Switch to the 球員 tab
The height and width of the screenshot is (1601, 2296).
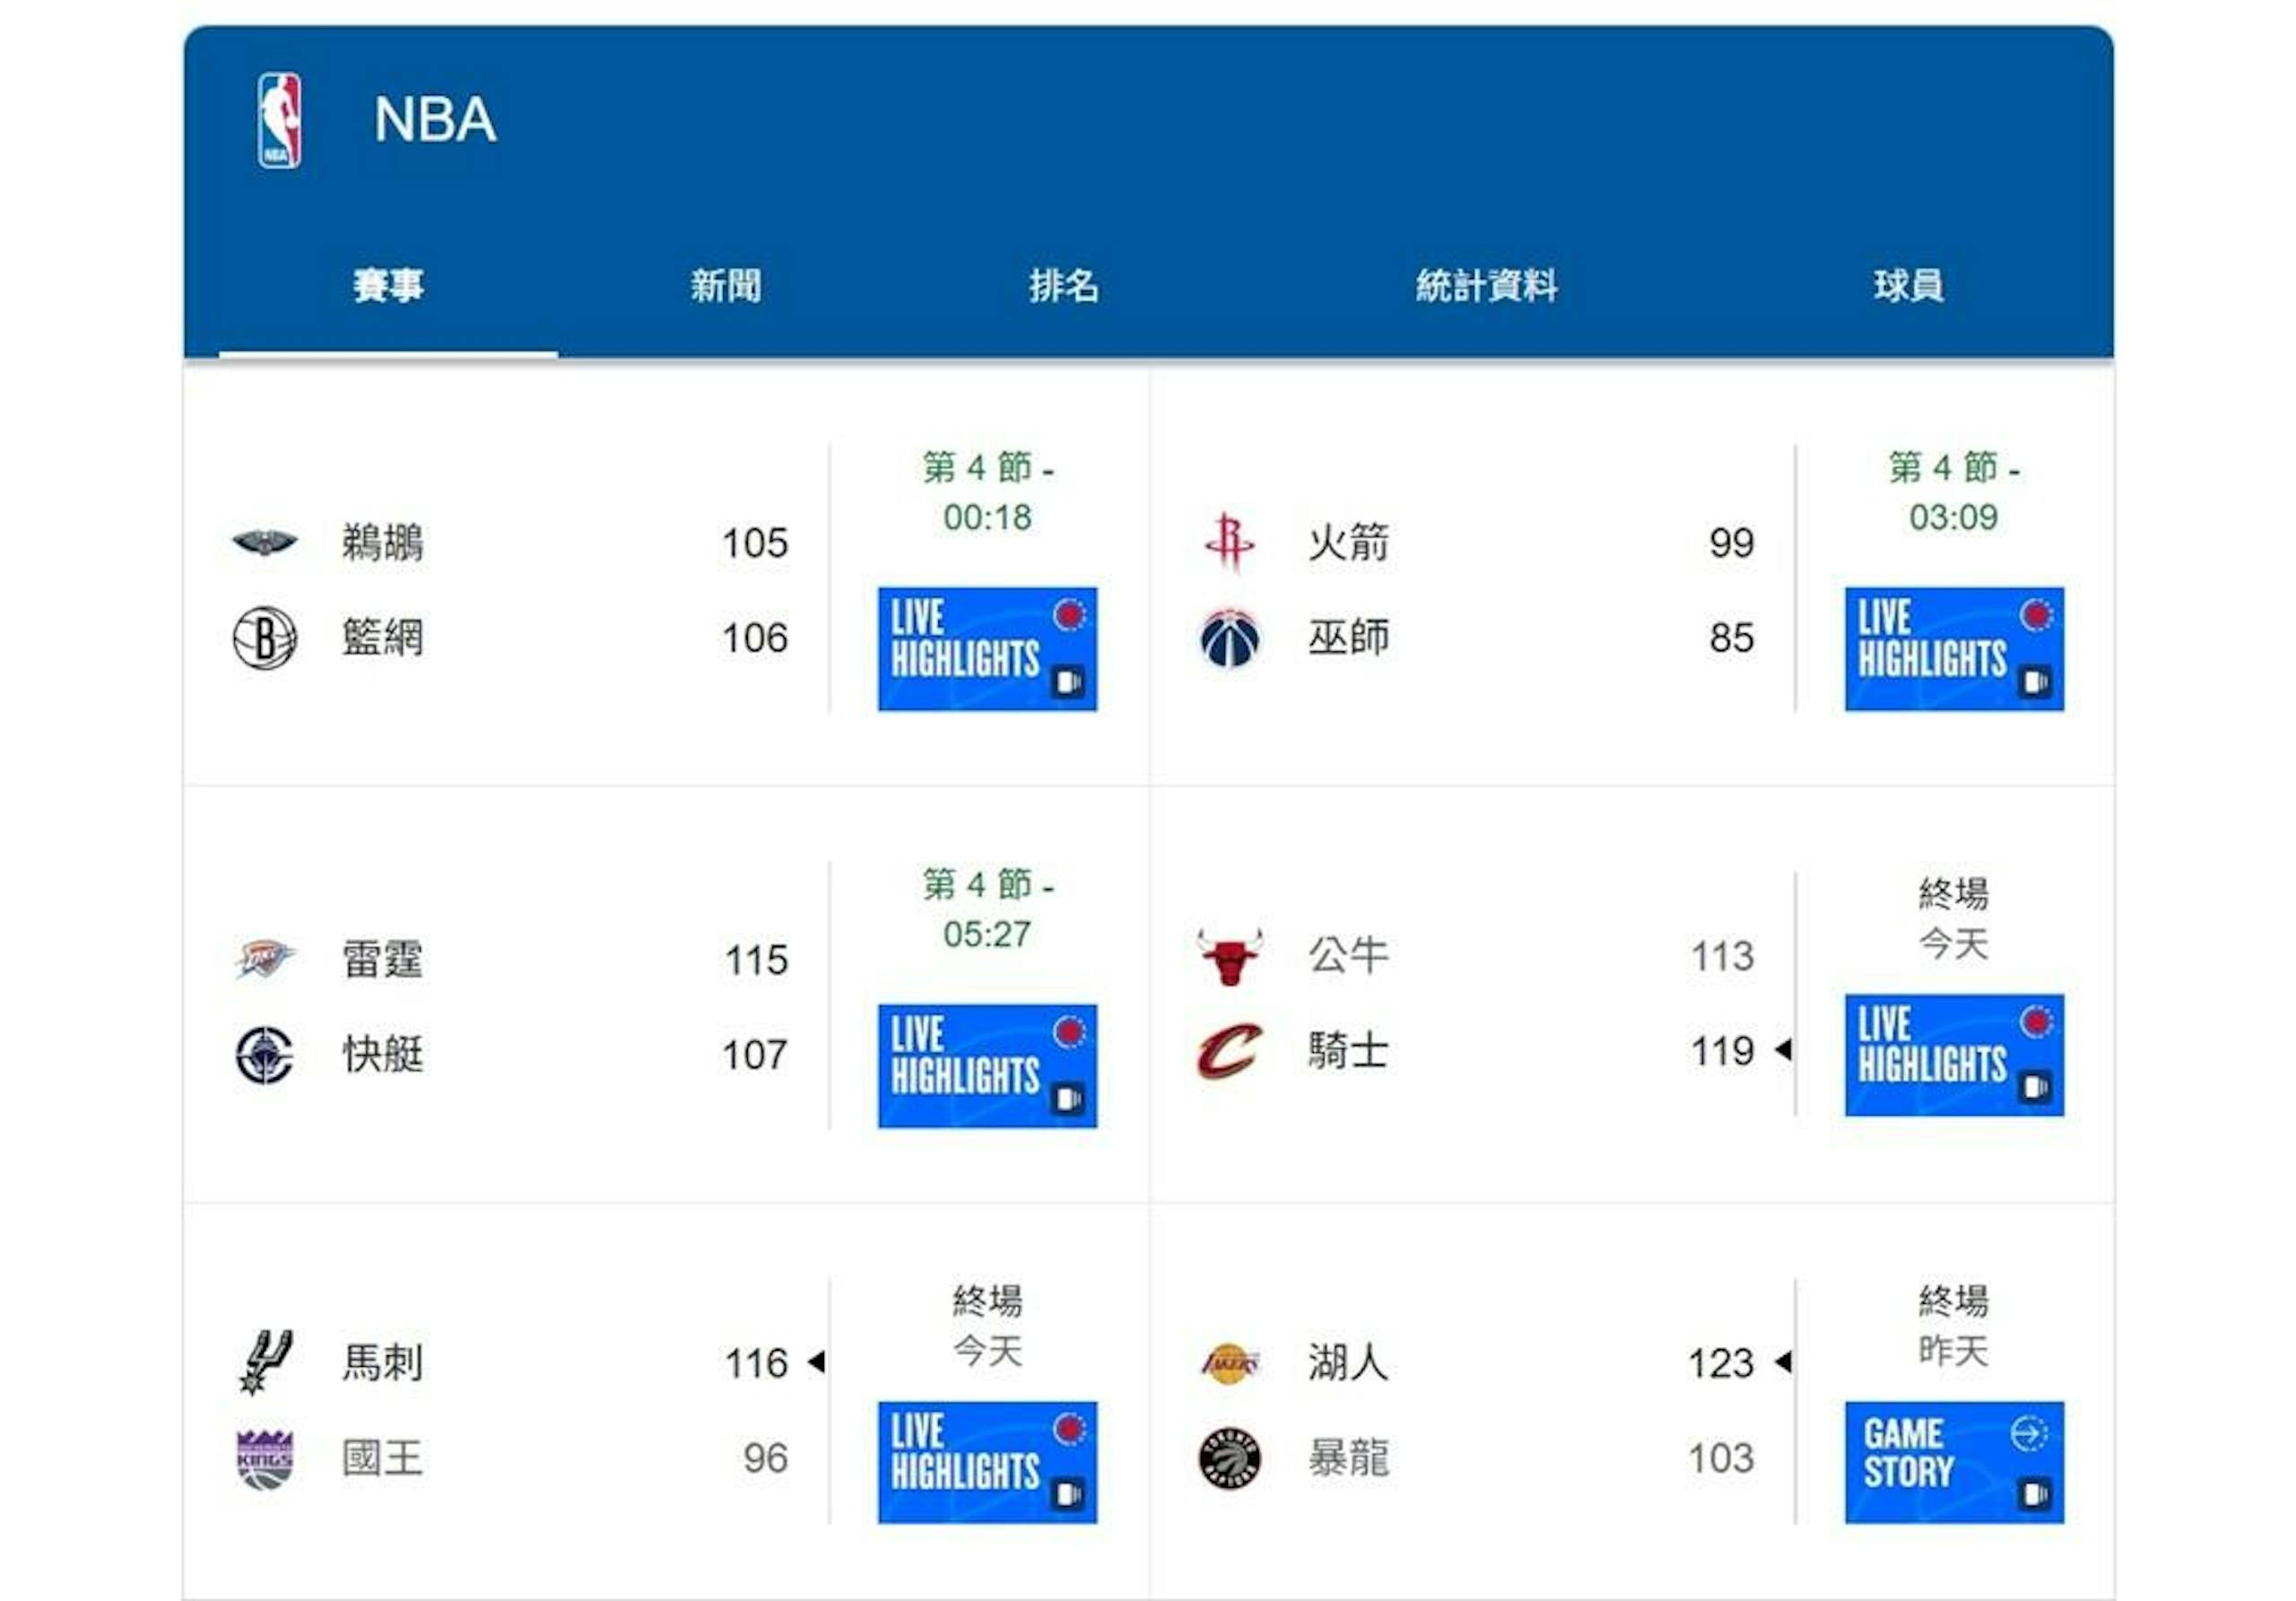(1908, 286)
